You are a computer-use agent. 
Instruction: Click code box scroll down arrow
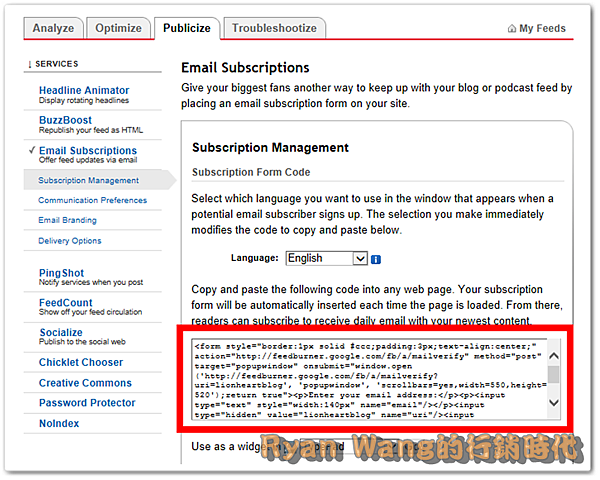coord(553,402)
